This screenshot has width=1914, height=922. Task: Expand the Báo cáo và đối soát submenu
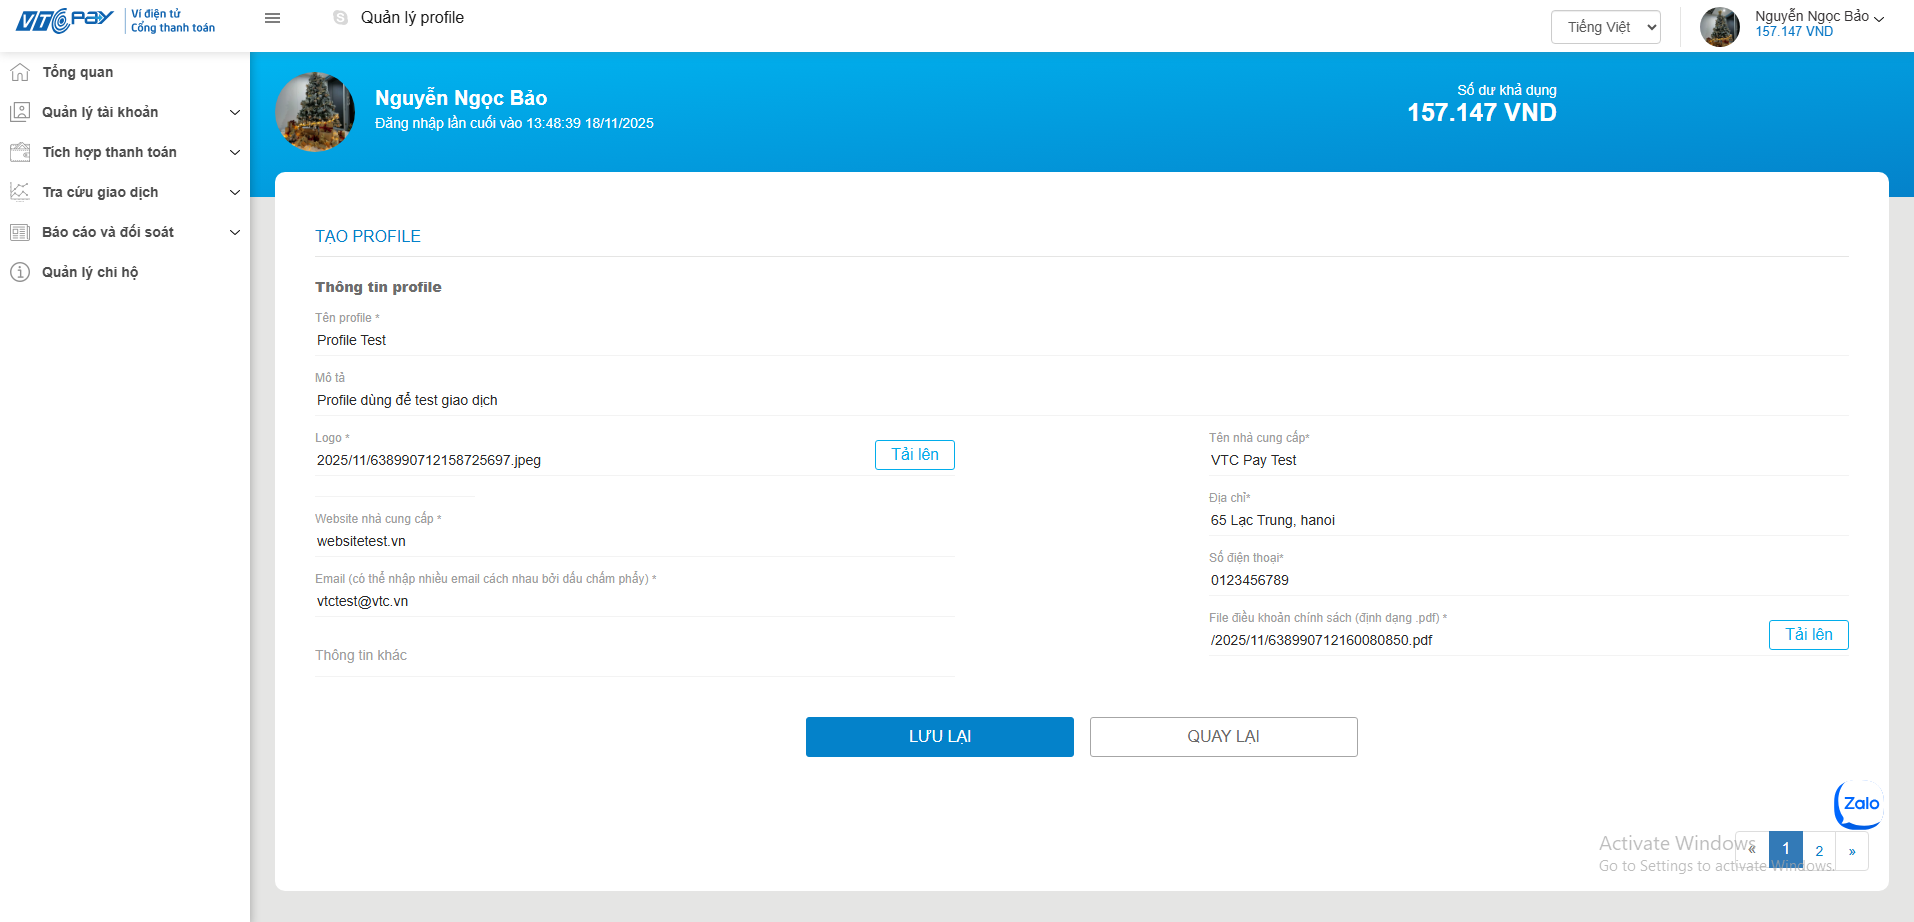click(235, 232)
